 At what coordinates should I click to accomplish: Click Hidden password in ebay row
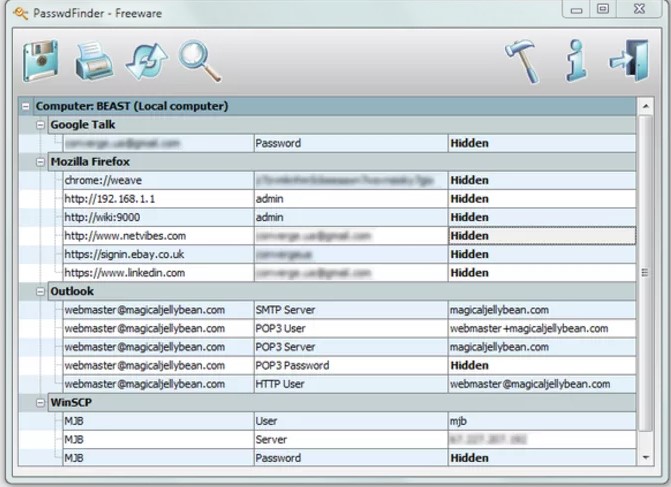tap(542, 255)
